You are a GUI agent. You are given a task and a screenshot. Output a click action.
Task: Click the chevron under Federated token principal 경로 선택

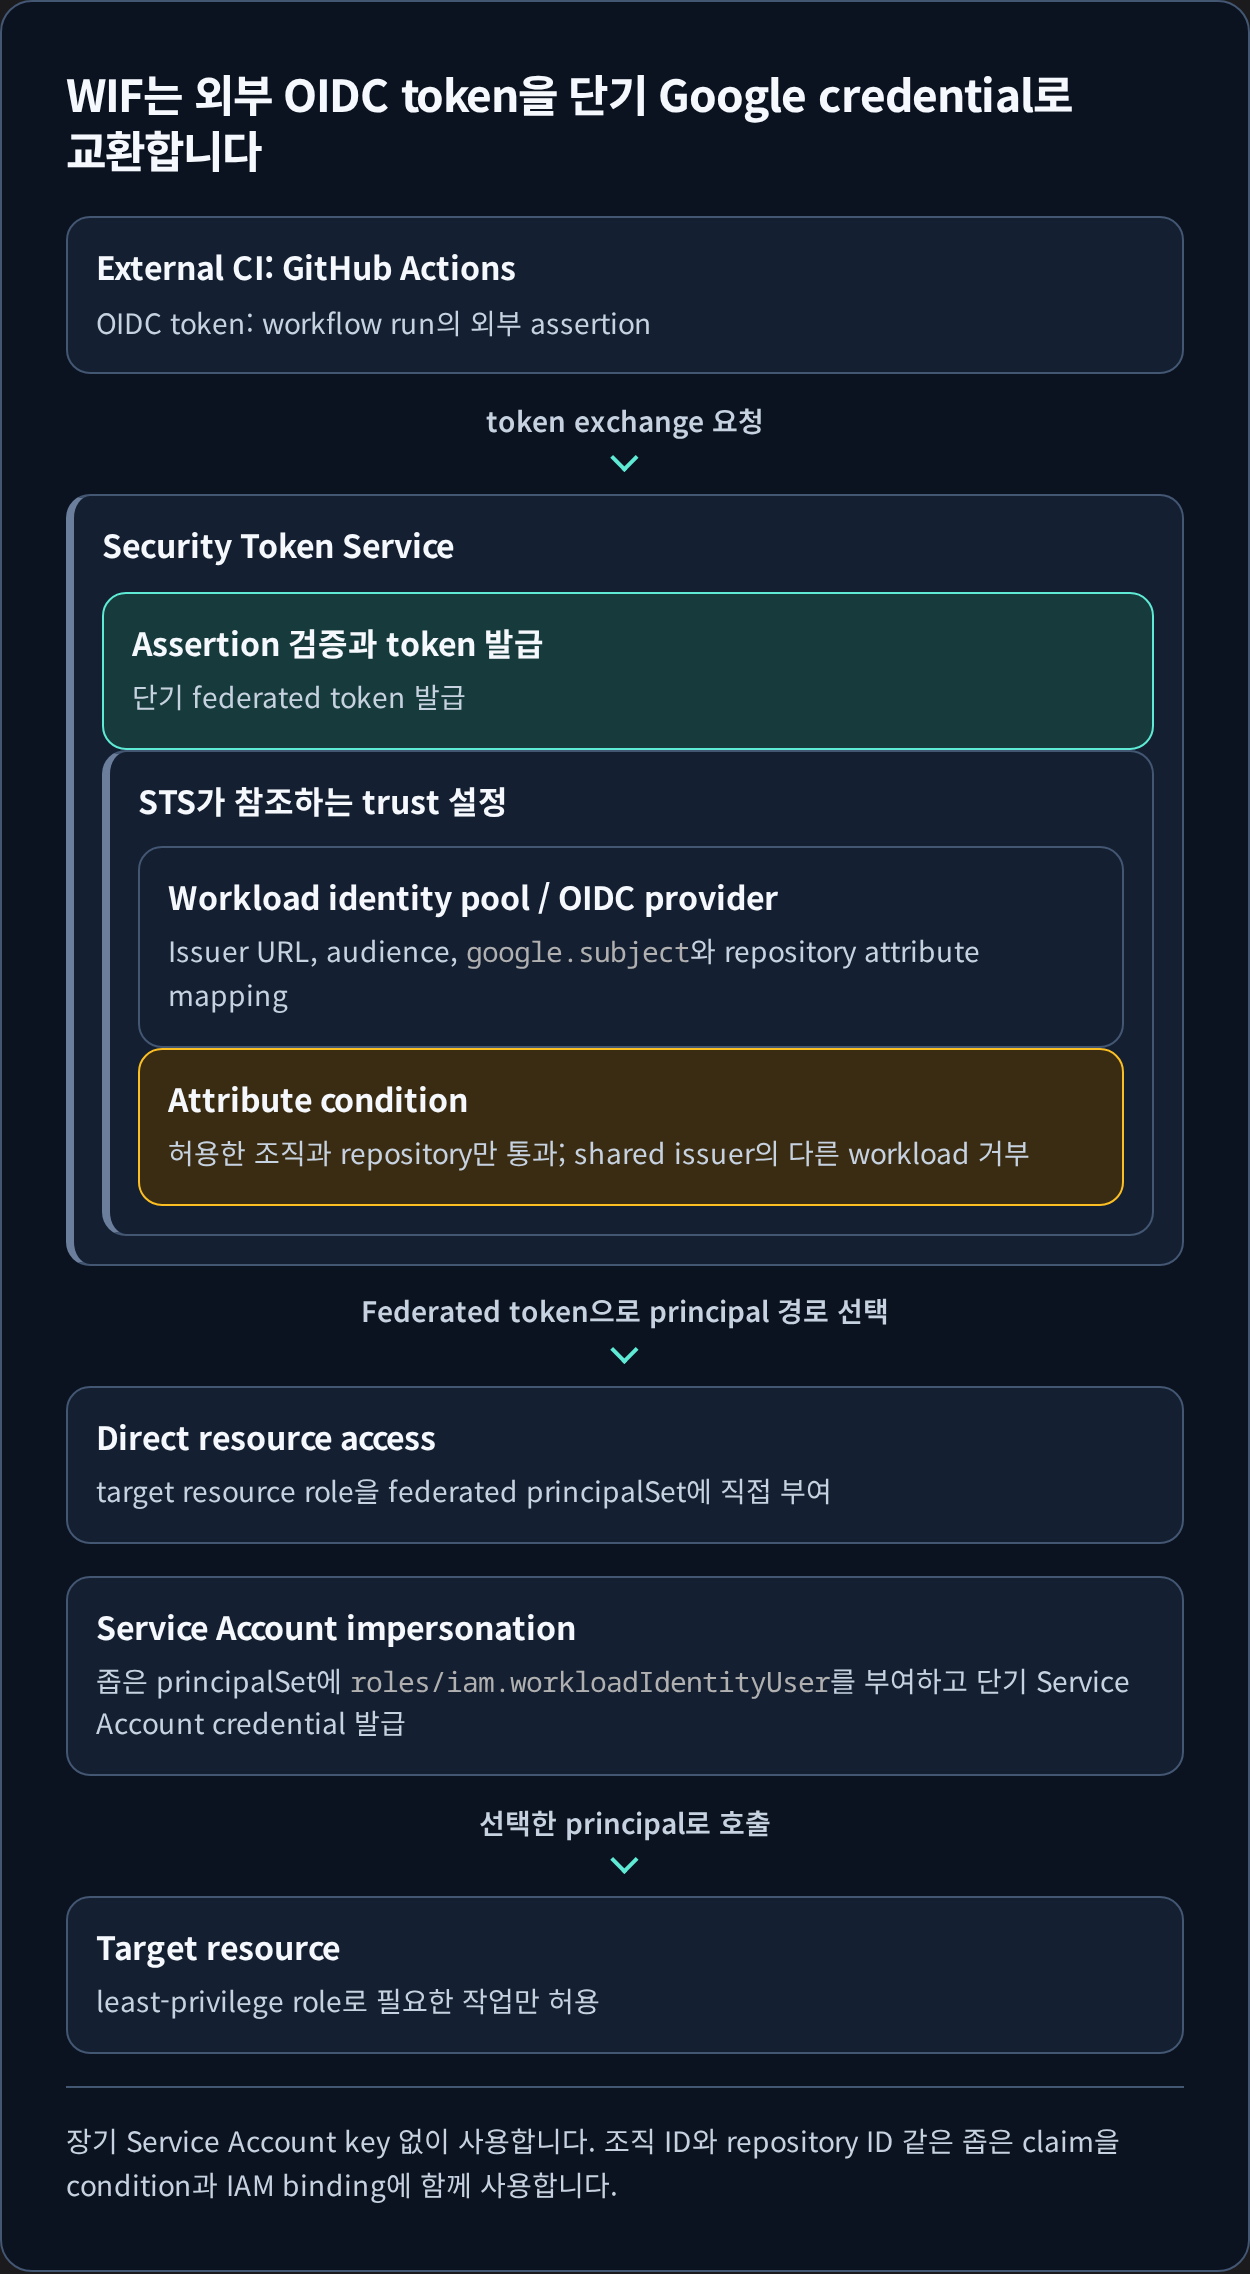coord(624,1355)
